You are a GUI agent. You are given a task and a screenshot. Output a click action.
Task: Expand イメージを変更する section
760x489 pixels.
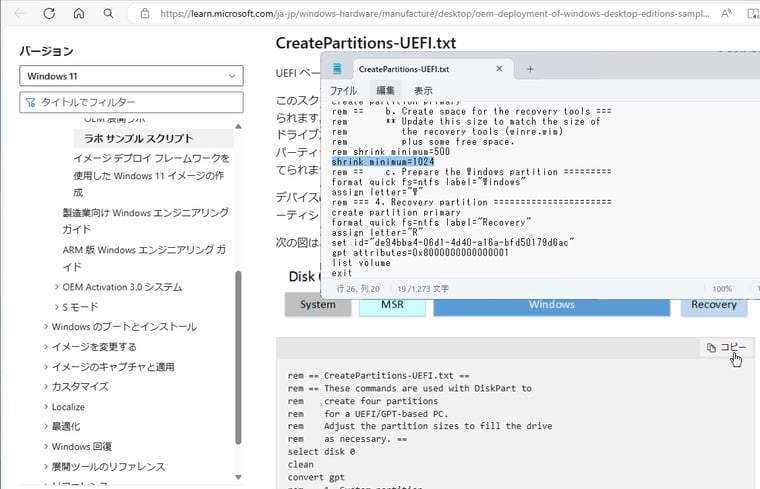click(46, 347)
